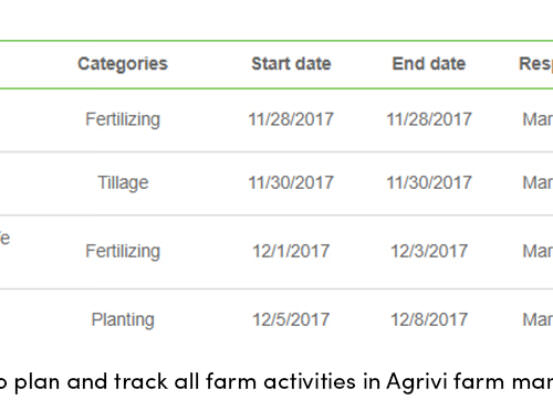This screenshot has width=553, height=400.
Task: Sort by the Start date column header
Action: pyautogui.click(x=291, y=64)
